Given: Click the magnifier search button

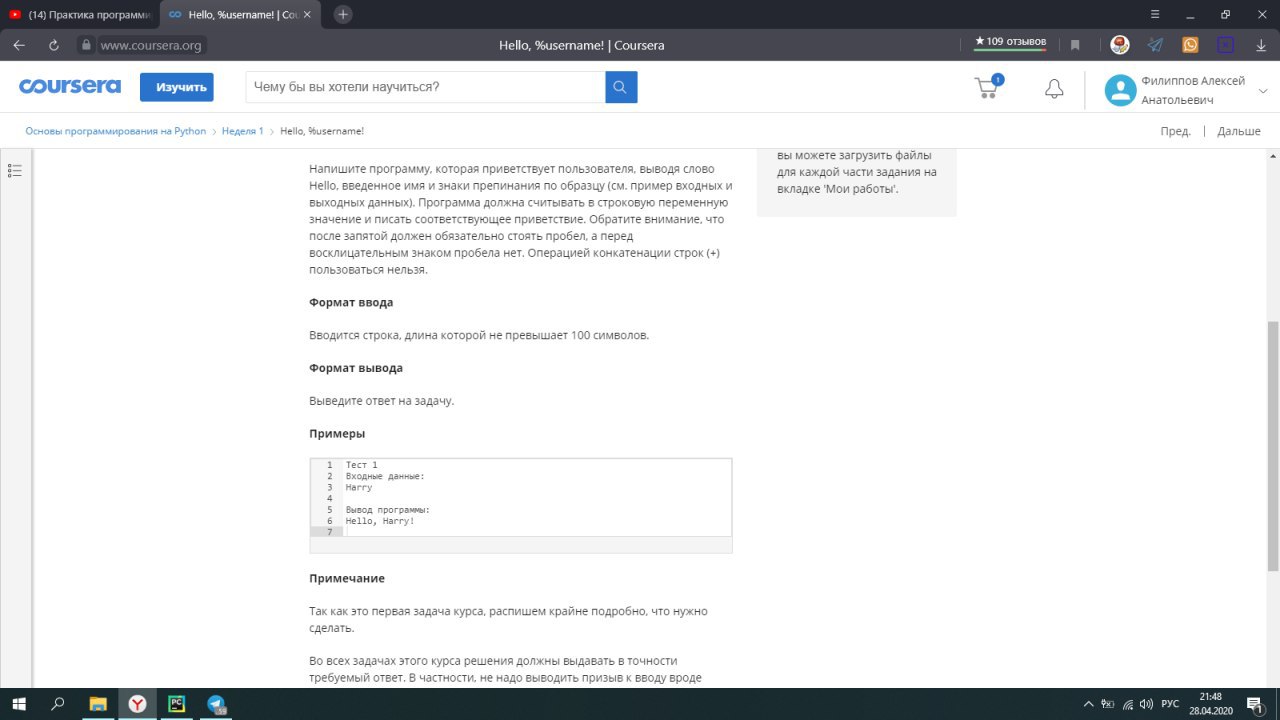Looking at the screenshot, I should click(x=621, y=87).
